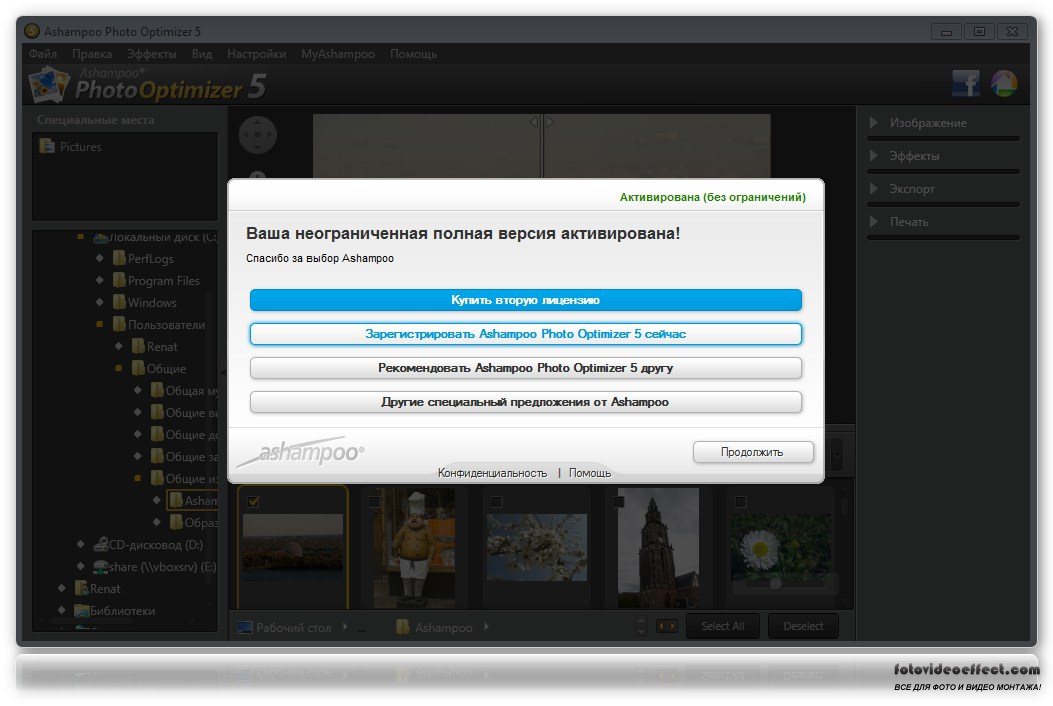Viewport: 1053px width, 706px height.
Task: Uncheck the checkbox on the landscape thumbnail
Action: pos(253,502)
